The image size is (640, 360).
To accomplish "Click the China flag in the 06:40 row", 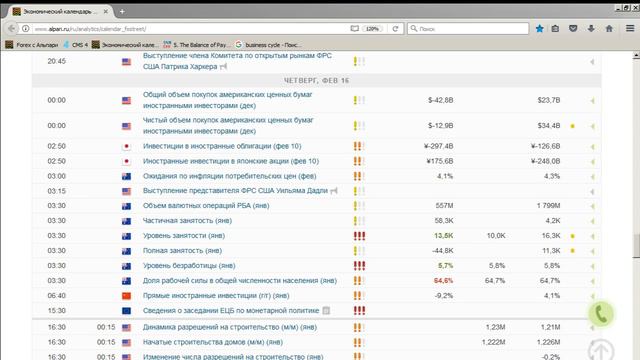I will [127, 296].
